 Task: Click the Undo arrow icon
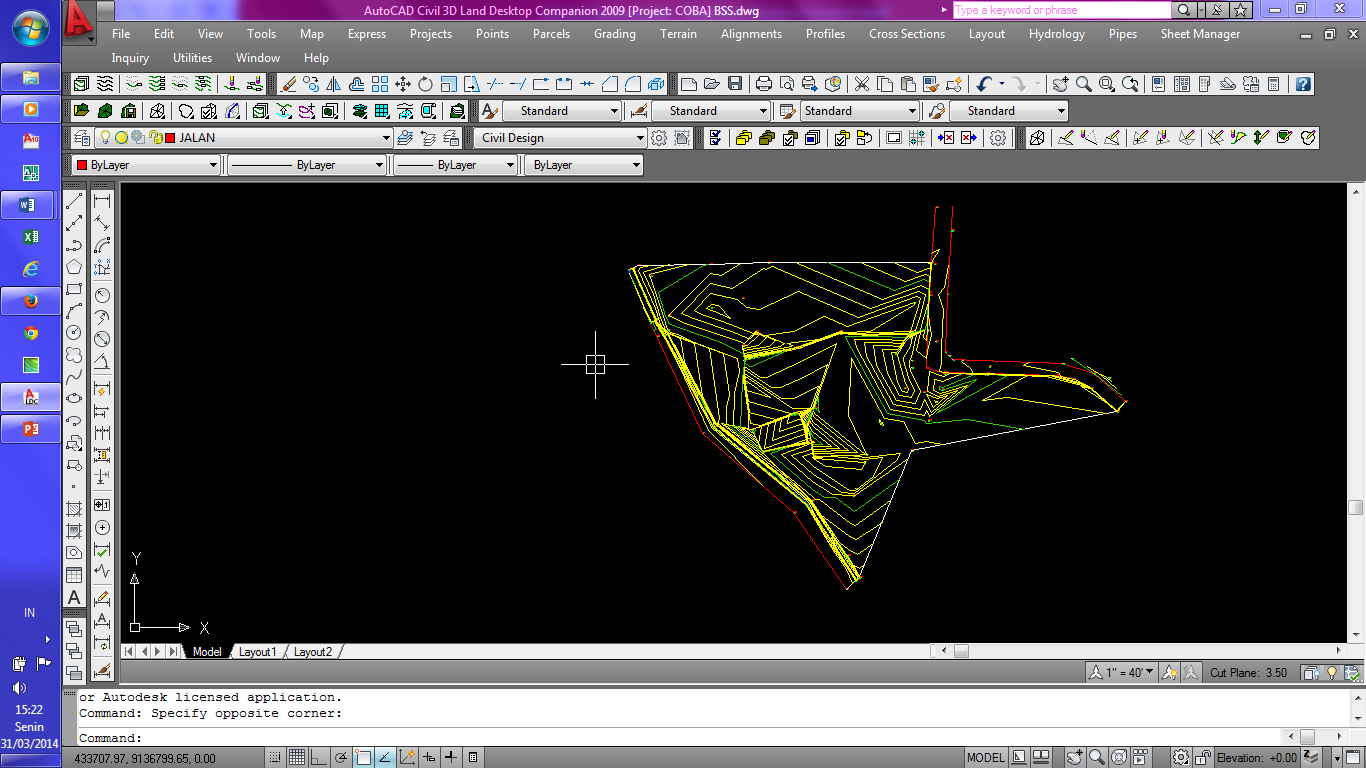pyautogui.click(x=984, y=84)
